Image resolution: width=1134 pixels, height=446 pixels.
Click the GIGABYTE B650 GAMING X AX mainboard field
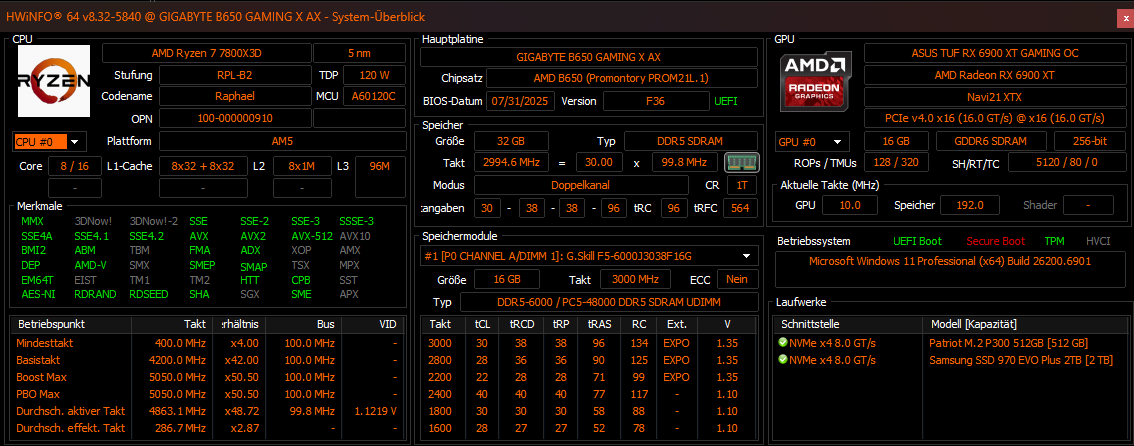tap(588, 56)
